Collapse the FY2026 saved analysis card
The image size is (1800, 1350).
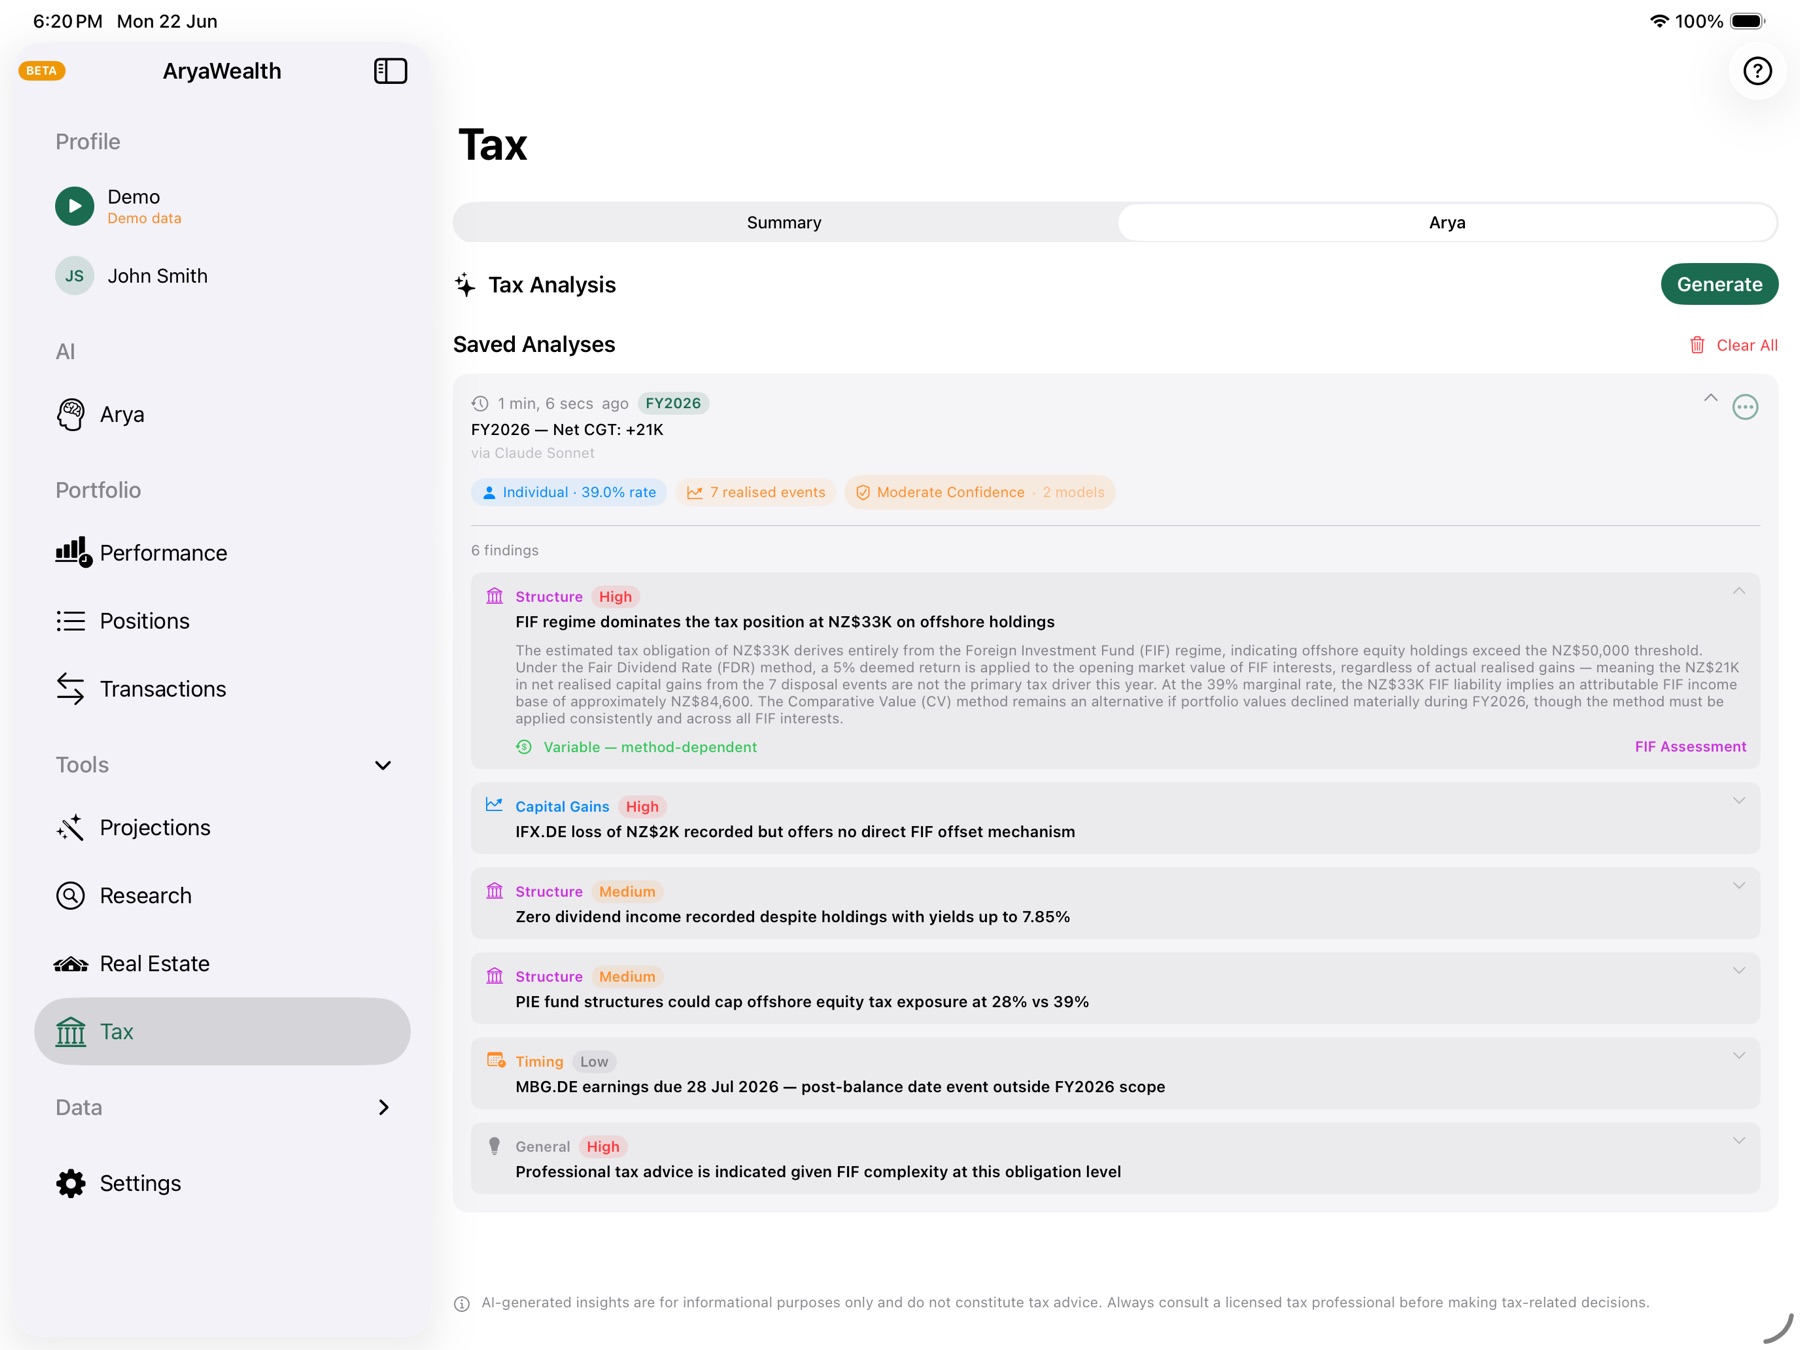[1711, 398]
